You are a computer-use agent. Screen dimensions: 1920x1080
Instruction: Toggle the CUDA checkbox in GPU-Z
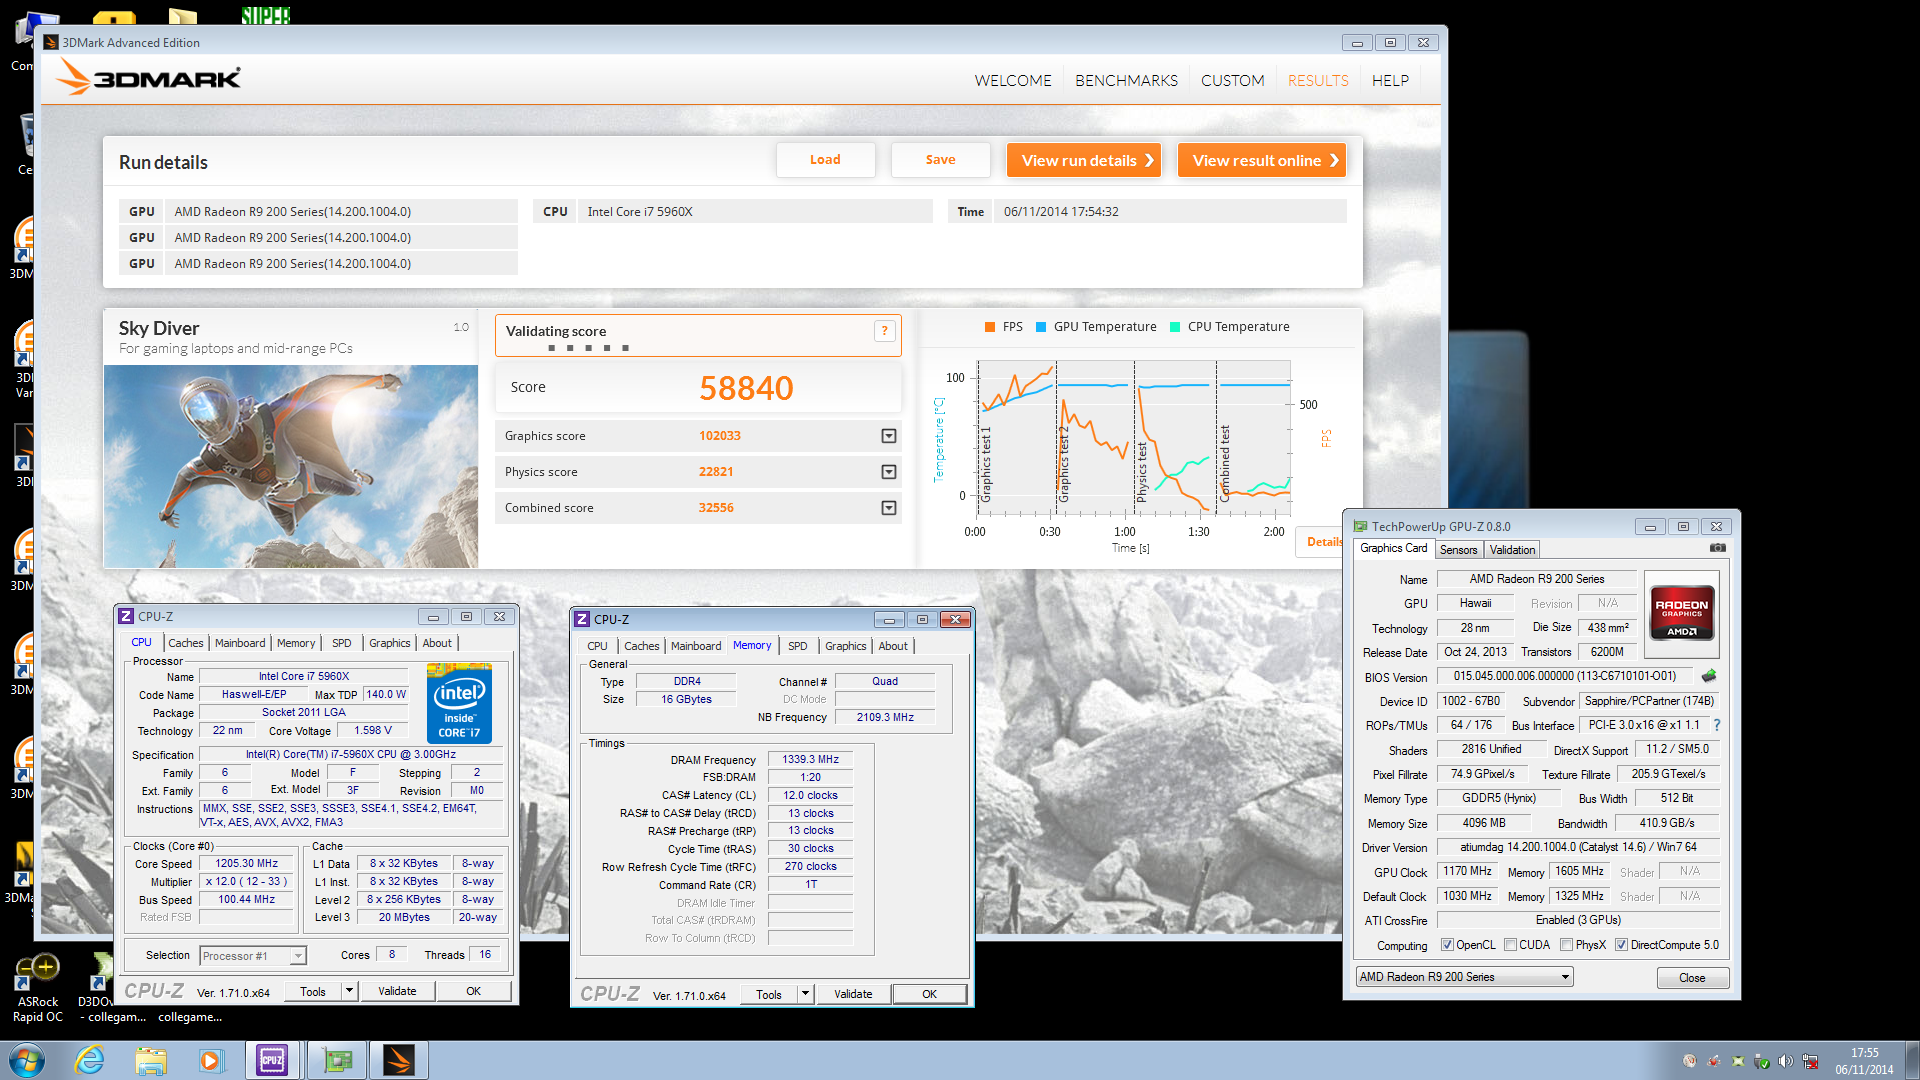tap(1511, 945)
